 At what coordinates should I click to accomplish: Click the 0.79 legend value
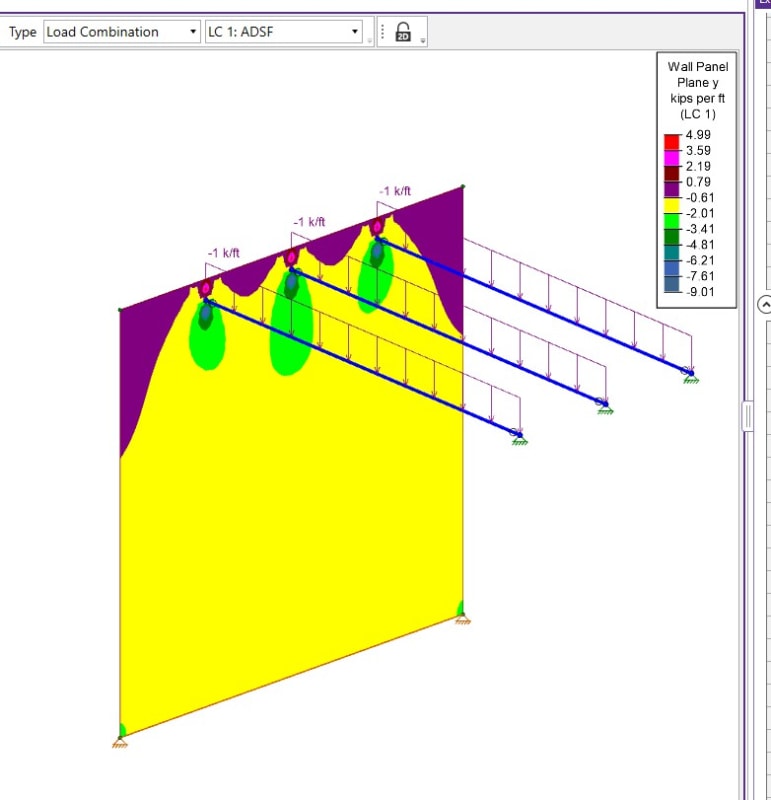(699, 182)
